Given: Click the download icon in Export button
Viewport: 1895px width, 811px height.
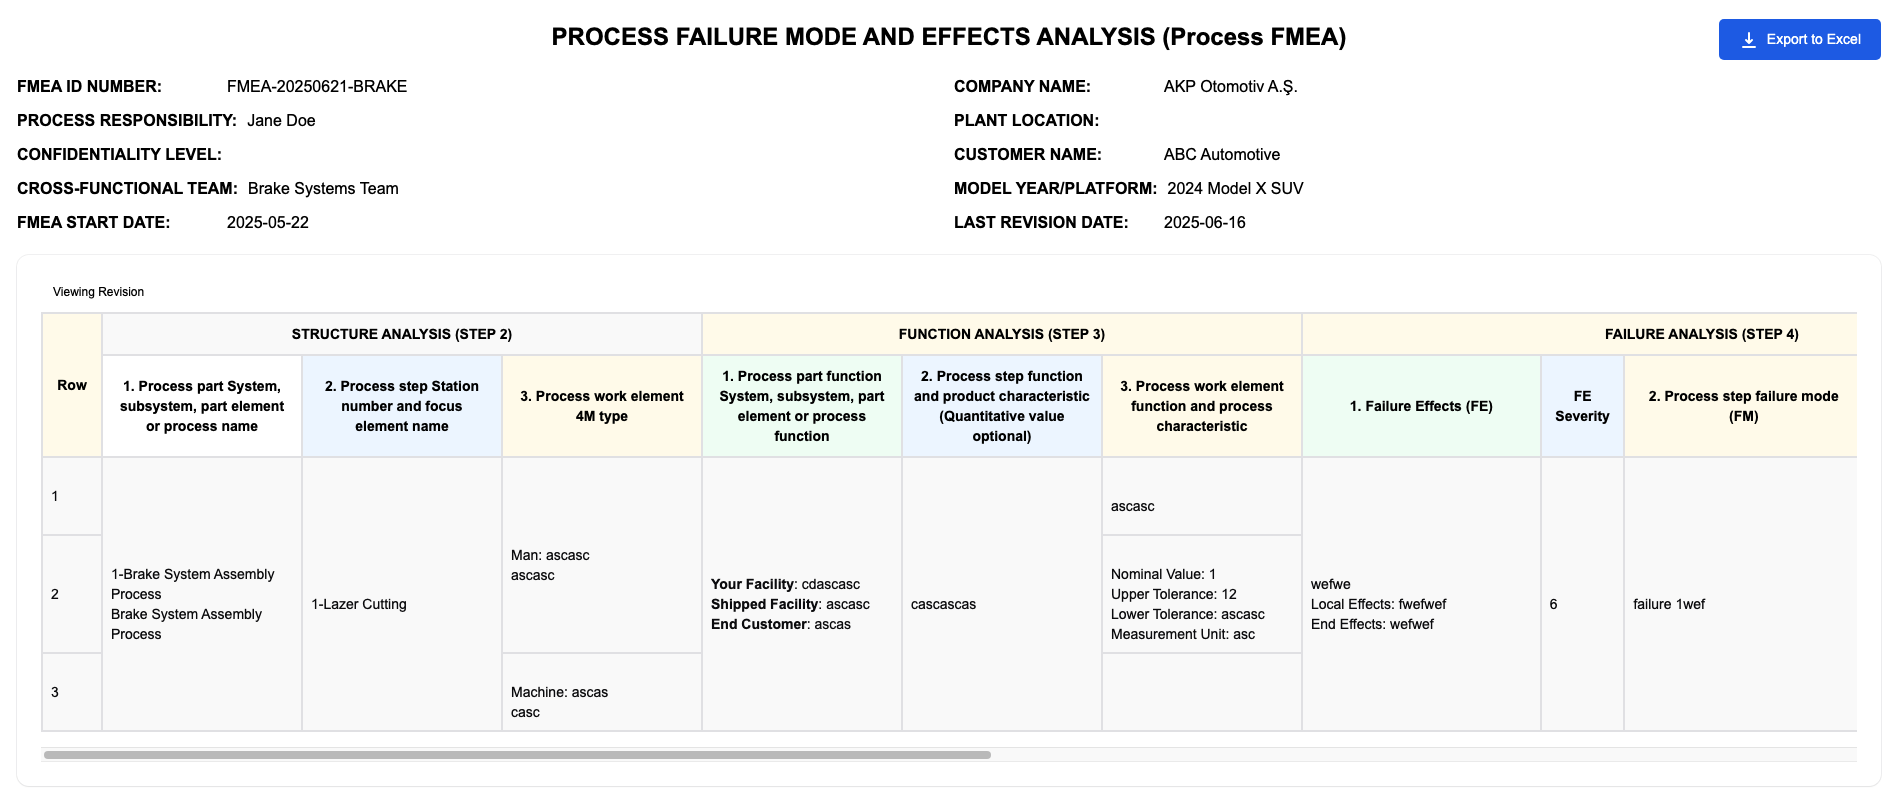Looking at the screenshot, I should click(1749, 40).
